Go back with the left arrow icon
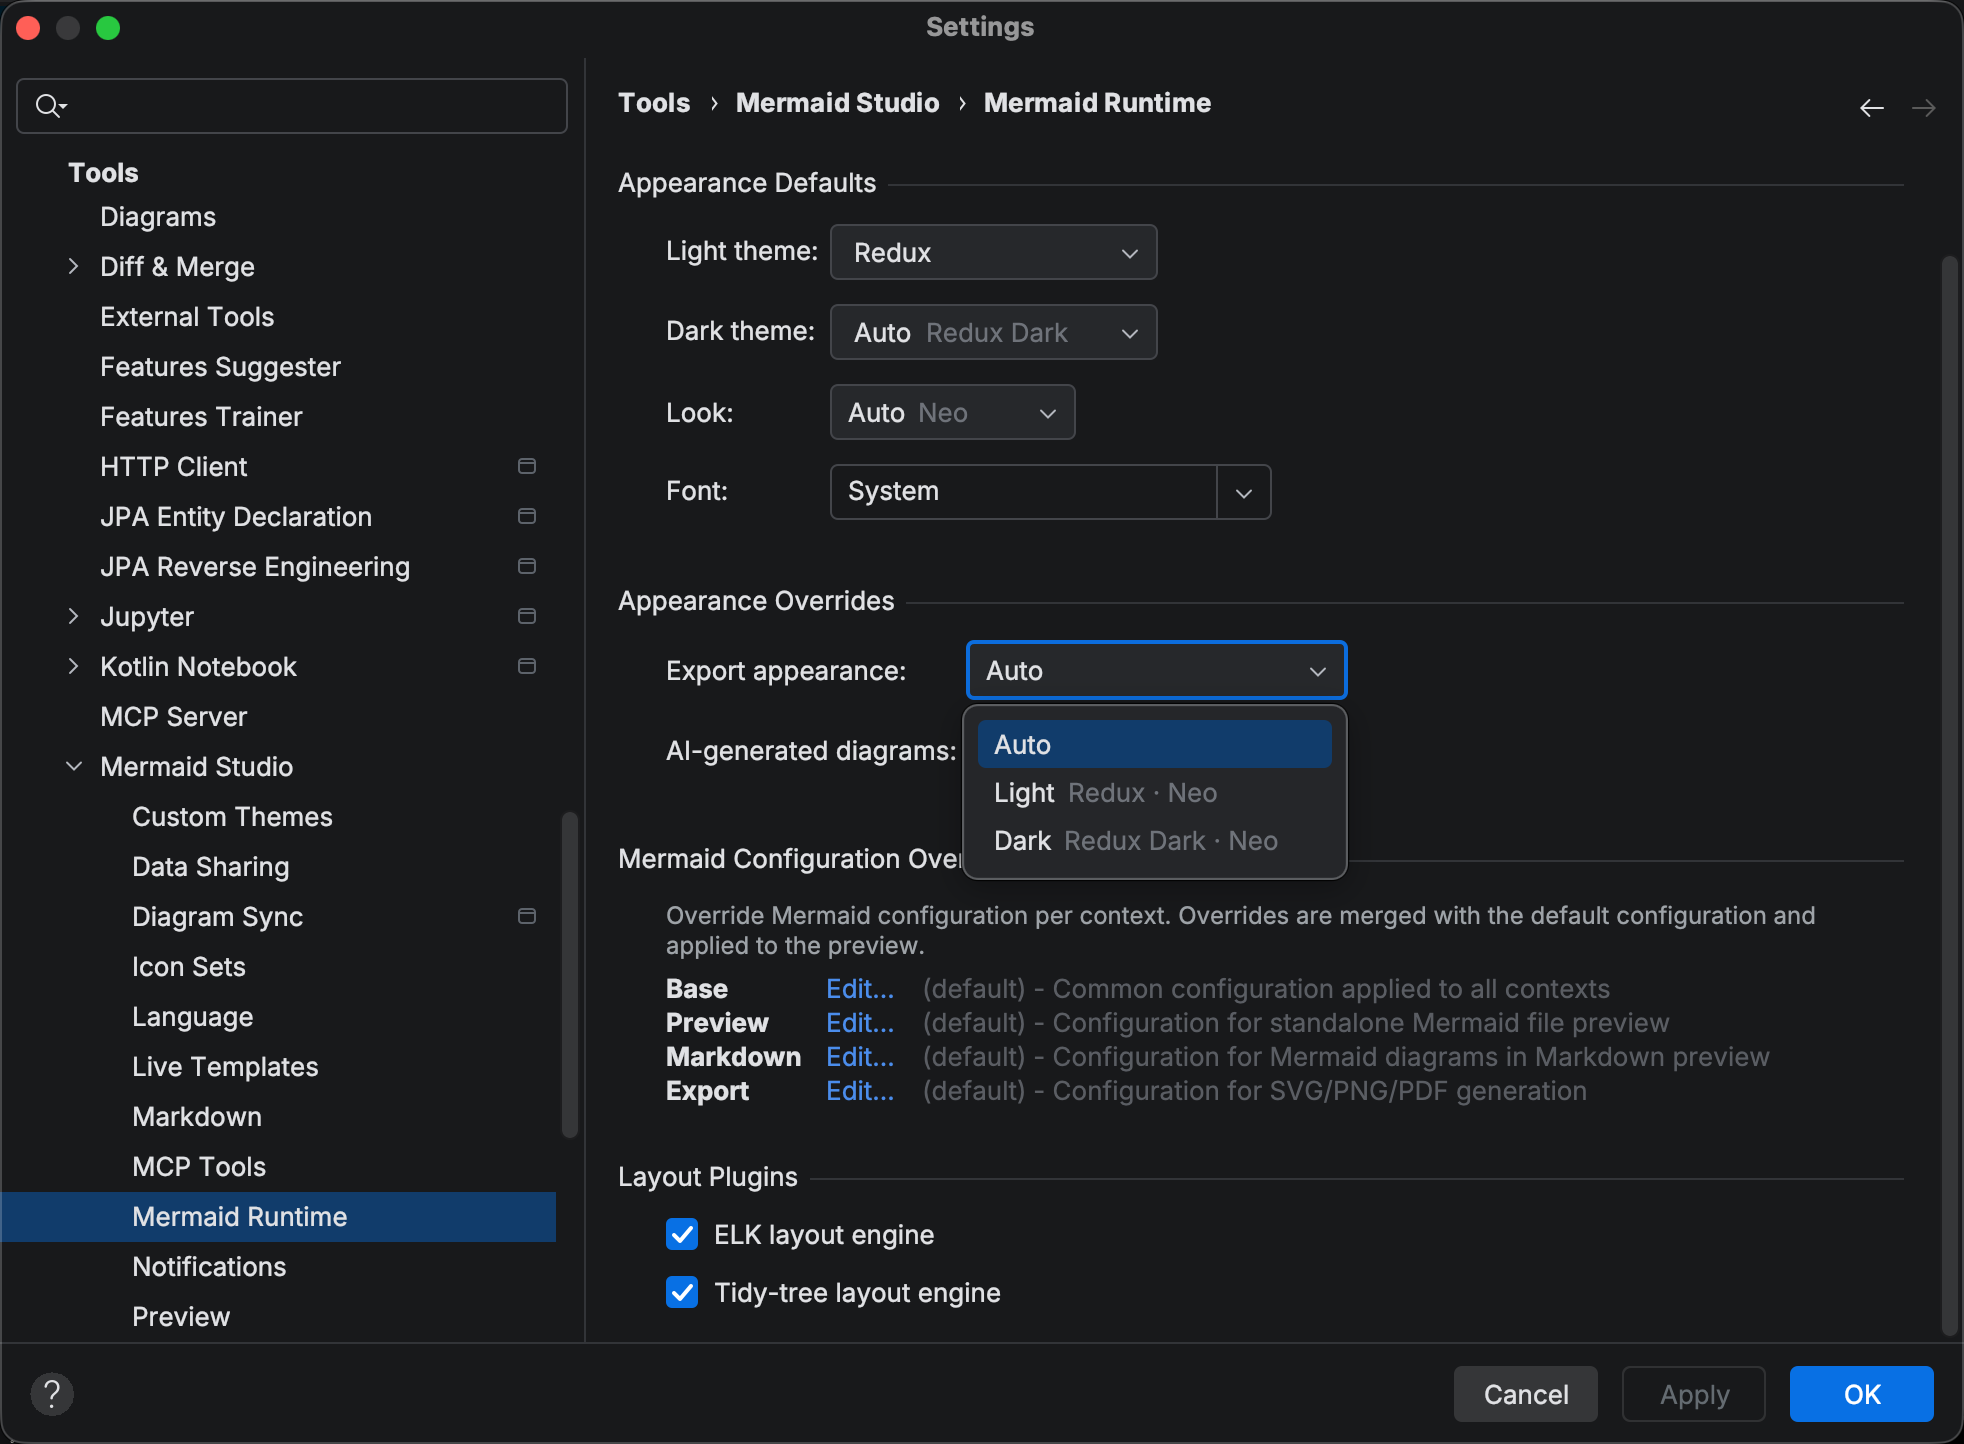 [x=1871, y=107]
